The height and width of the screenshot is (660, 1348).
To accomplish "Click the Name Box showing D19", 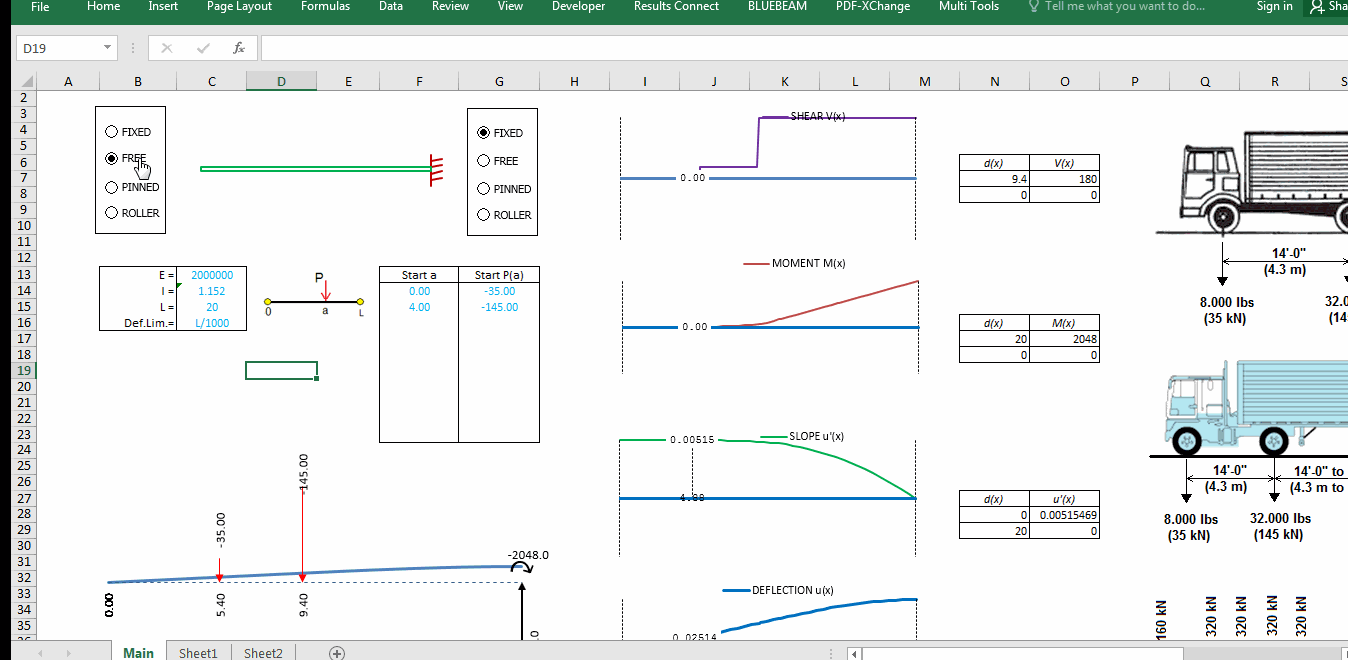I will pyautogui.click(x=58, y=48).
